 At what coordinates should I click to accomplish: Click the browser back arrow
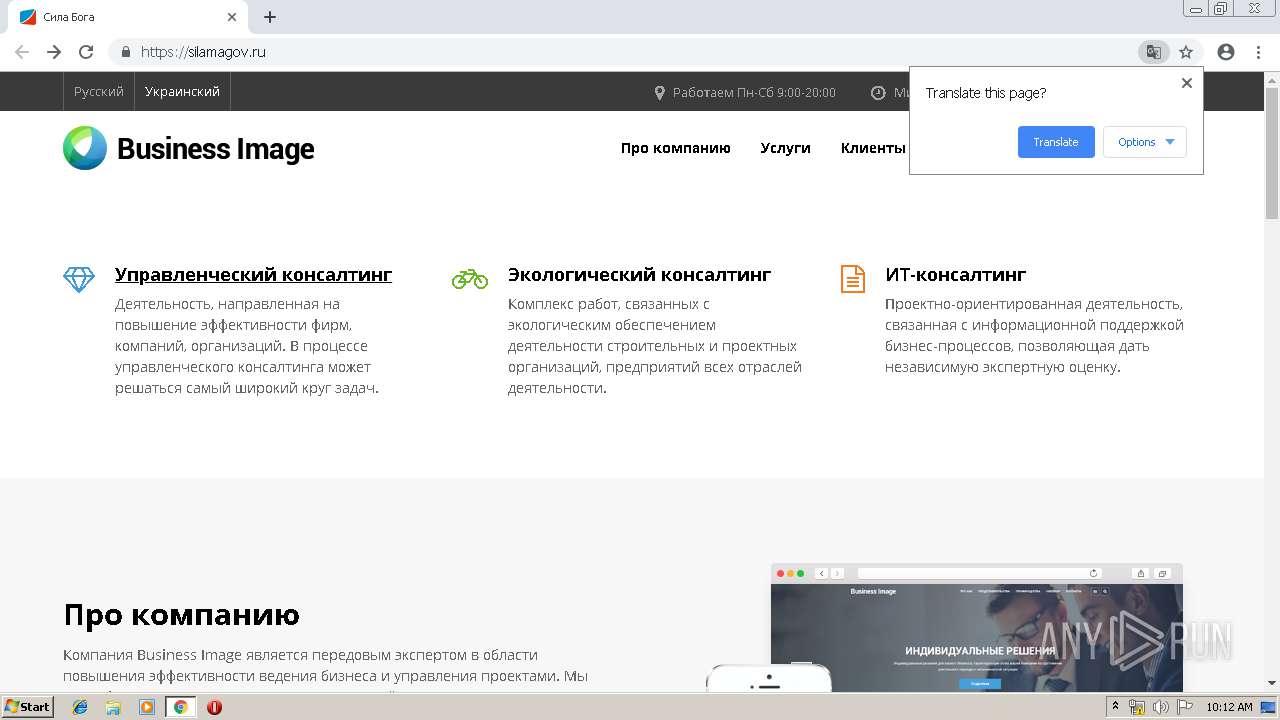pyautogui.click(x=22, y=52)
